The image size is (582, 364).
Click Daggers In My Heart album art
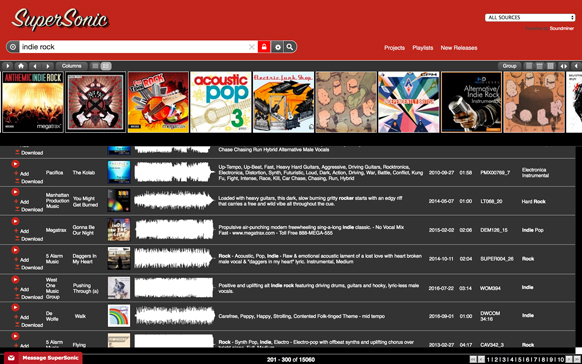(119, 258)
